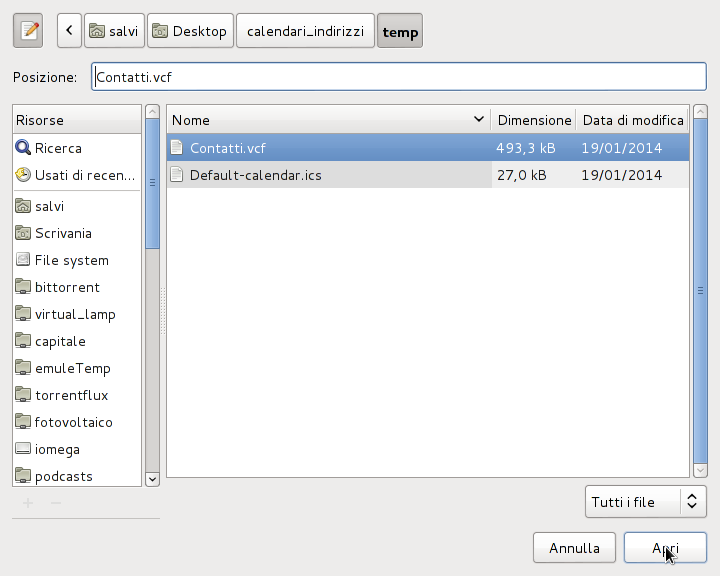Open capitale bookmark folder
Screen dimensions: 720x576
(77, 341)
